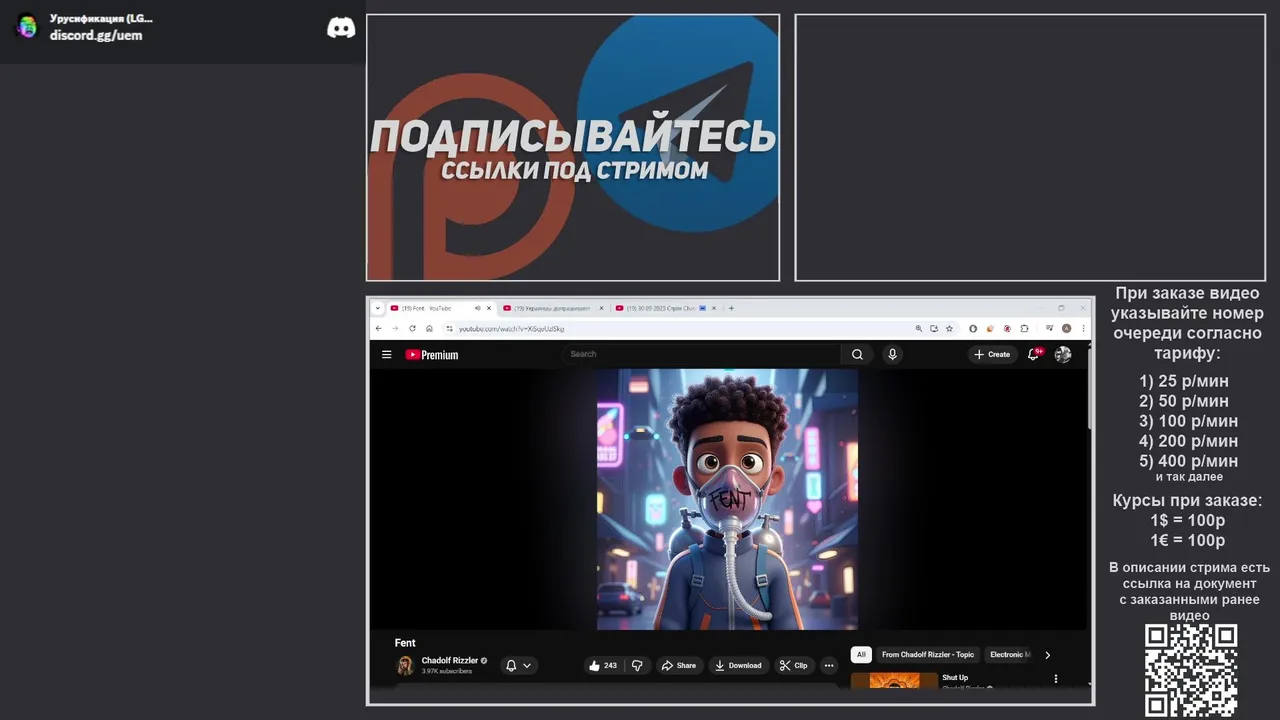
Task: Open the Chrome three-dot menu
Action: click(x=1084, y=328)
